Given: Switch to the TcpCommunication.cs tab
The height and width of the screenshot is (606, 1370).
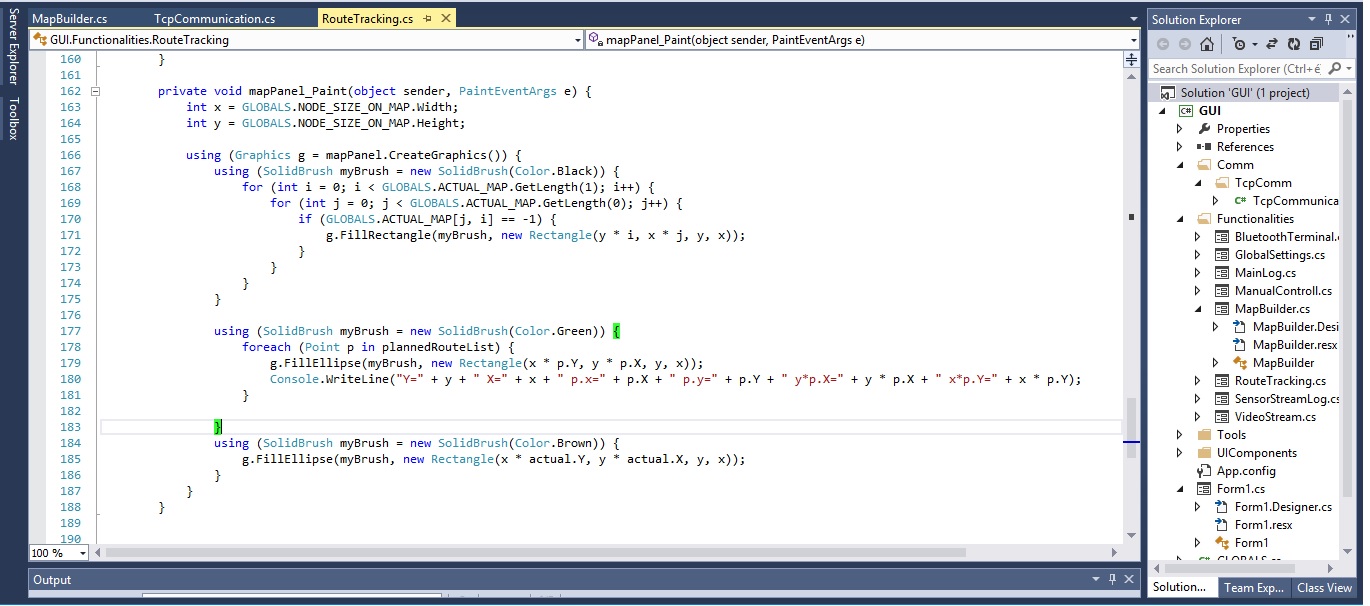Looking at the screenshot, I should [214, 19].
